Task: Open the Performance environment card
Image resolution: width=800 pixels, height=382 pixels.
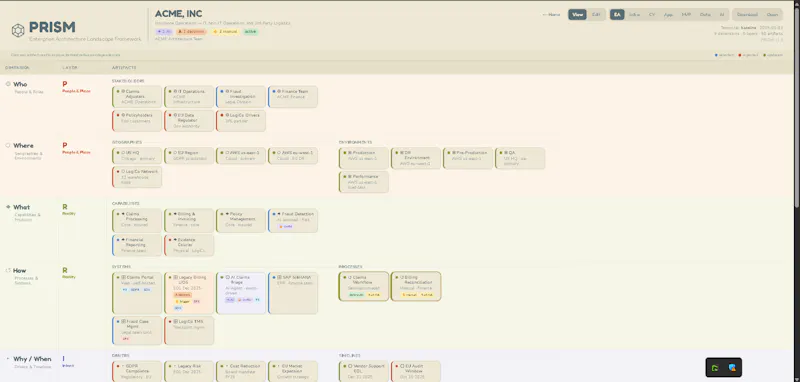Action: point(364,182)
